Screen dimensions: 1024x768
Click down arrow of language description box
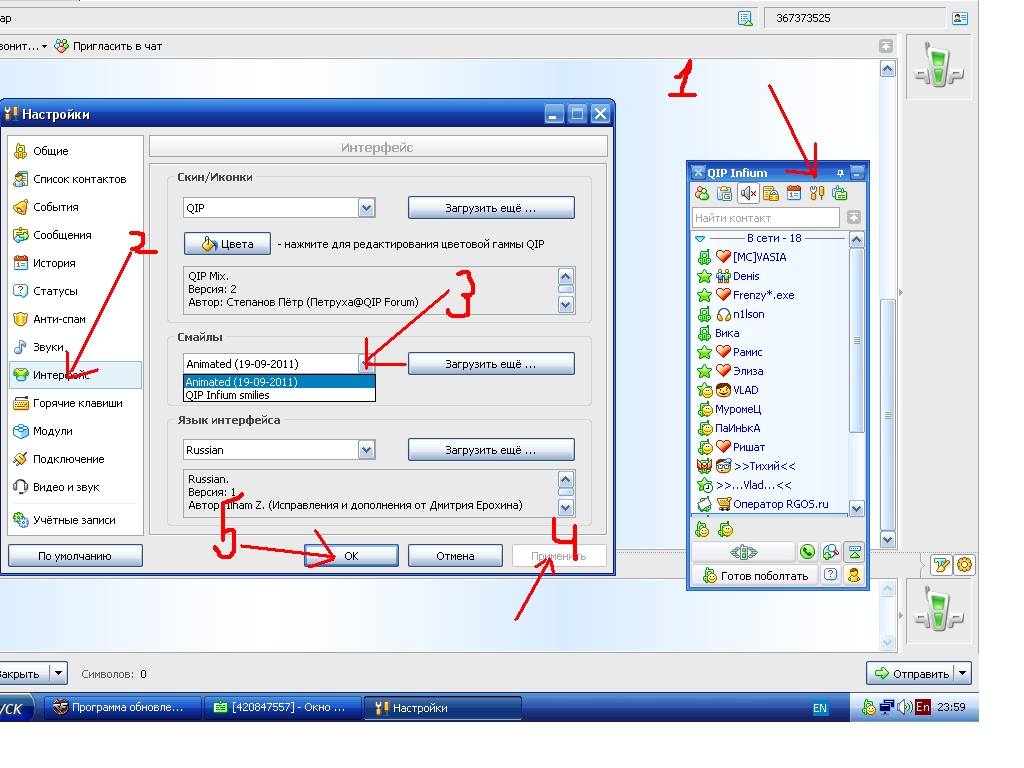tap(566, 507)
